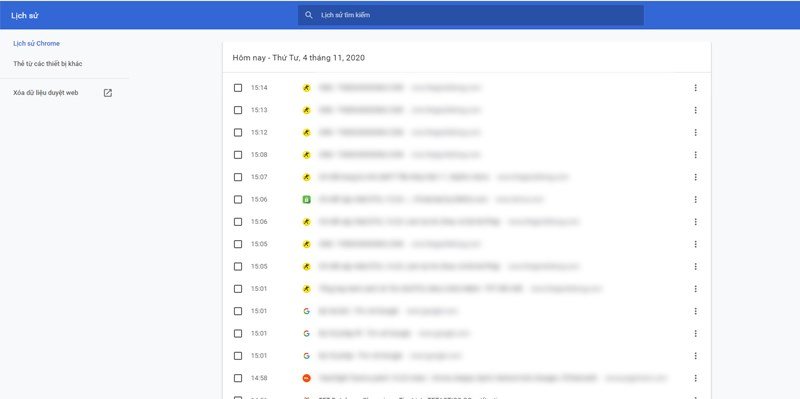This screenshot has height=399, width=800.
Task: Click the green favicon of the 15:06 entry
Action: tap(306, 200)
